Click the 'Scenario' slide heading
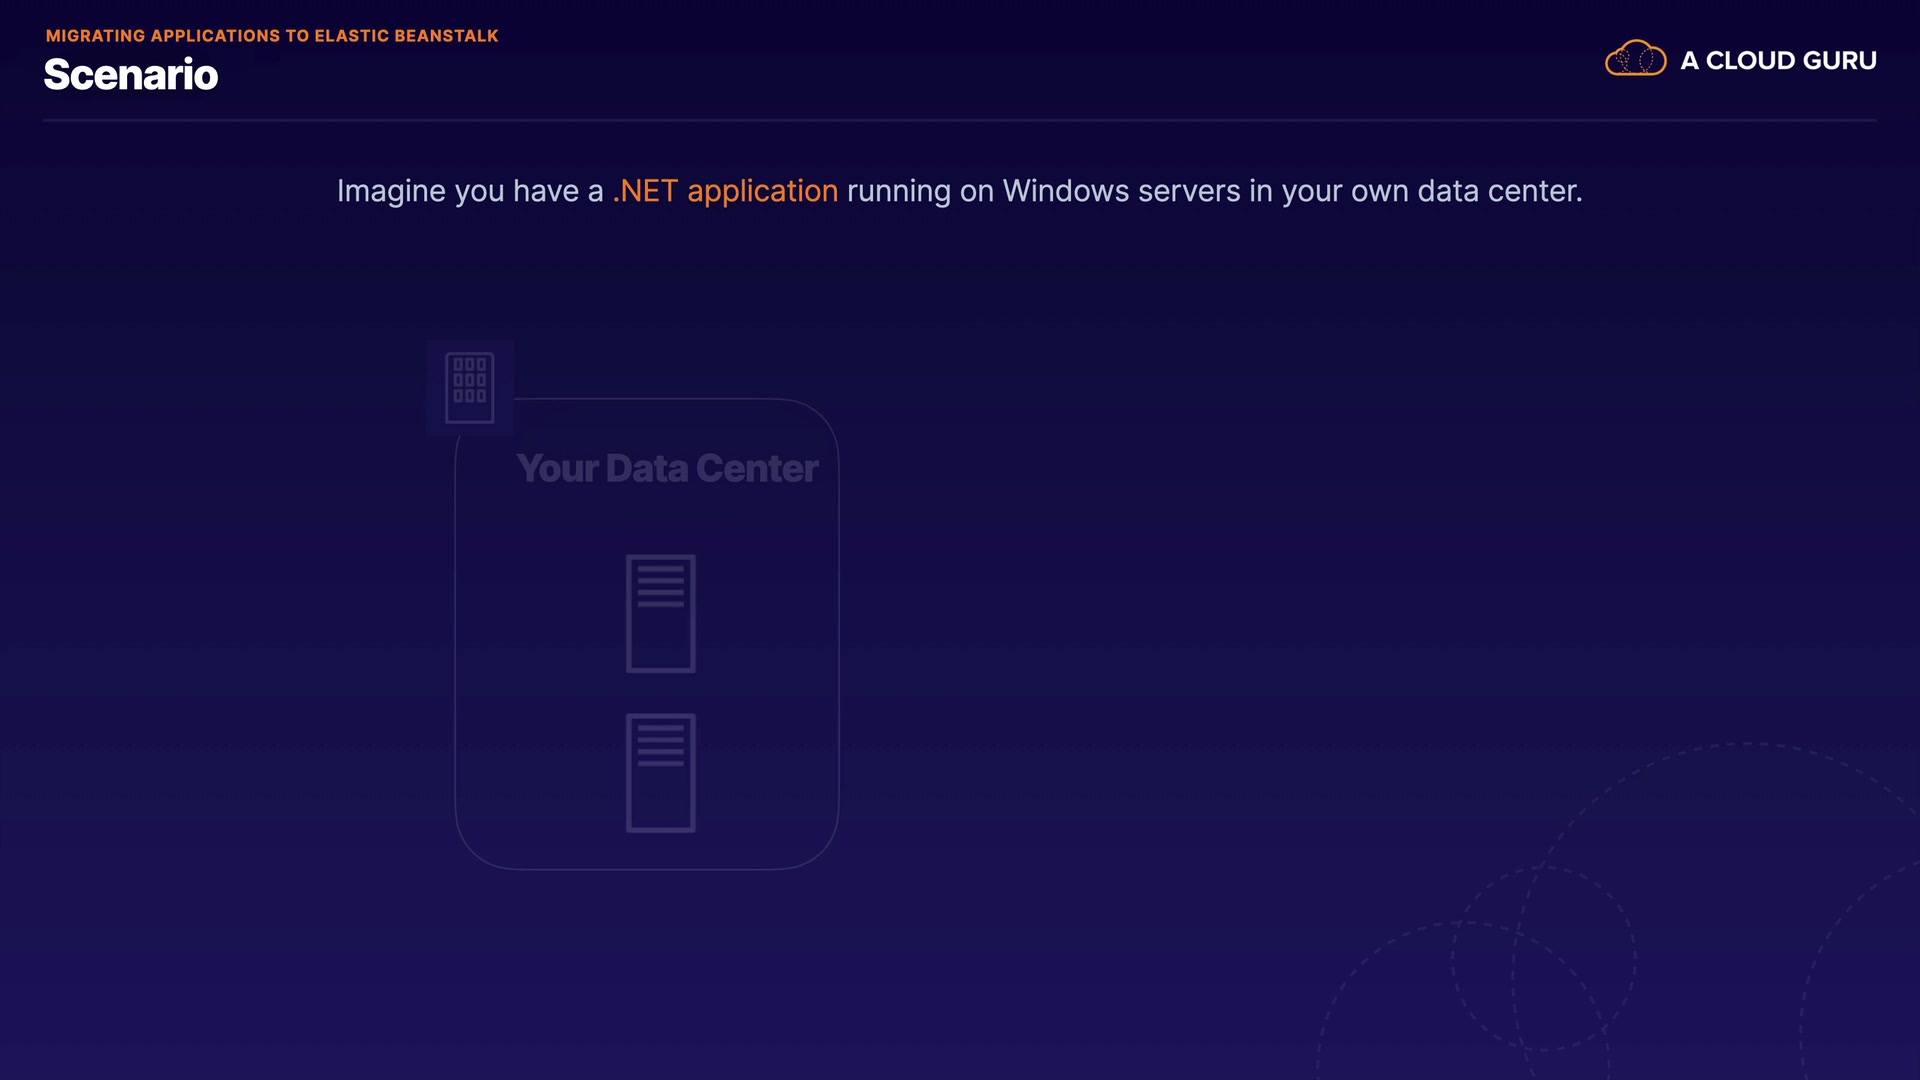Viewport: 1920px width, 1080px height. [x=130, y=75]
